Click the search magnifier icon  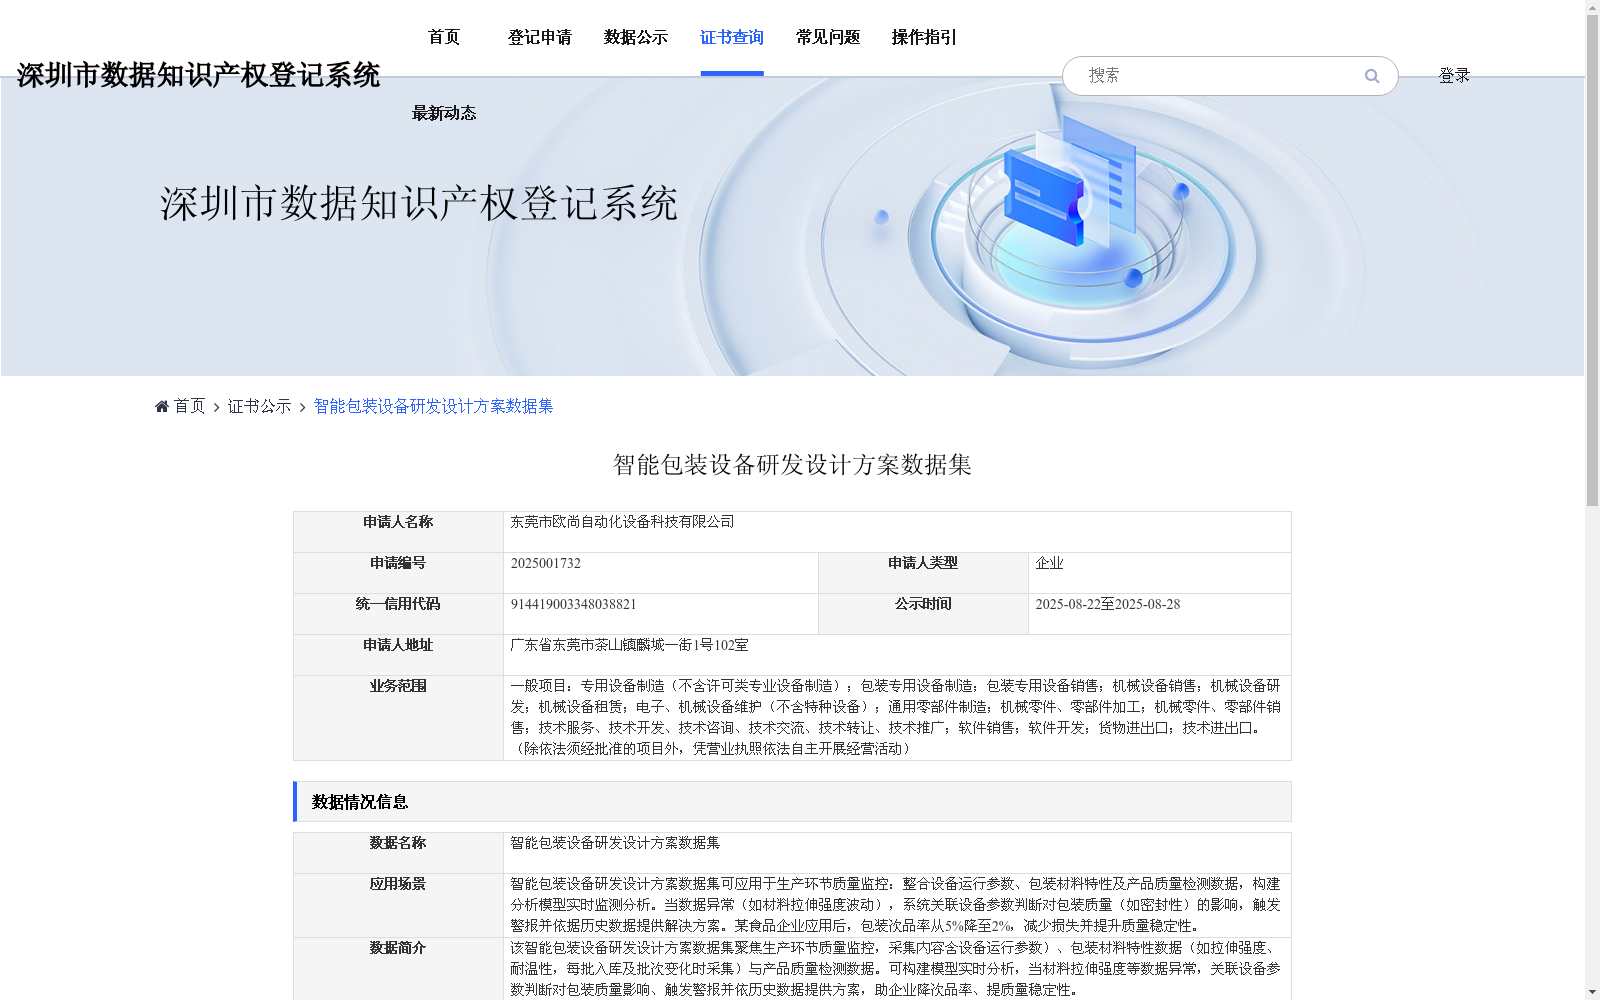click(x=1372, y=76)
